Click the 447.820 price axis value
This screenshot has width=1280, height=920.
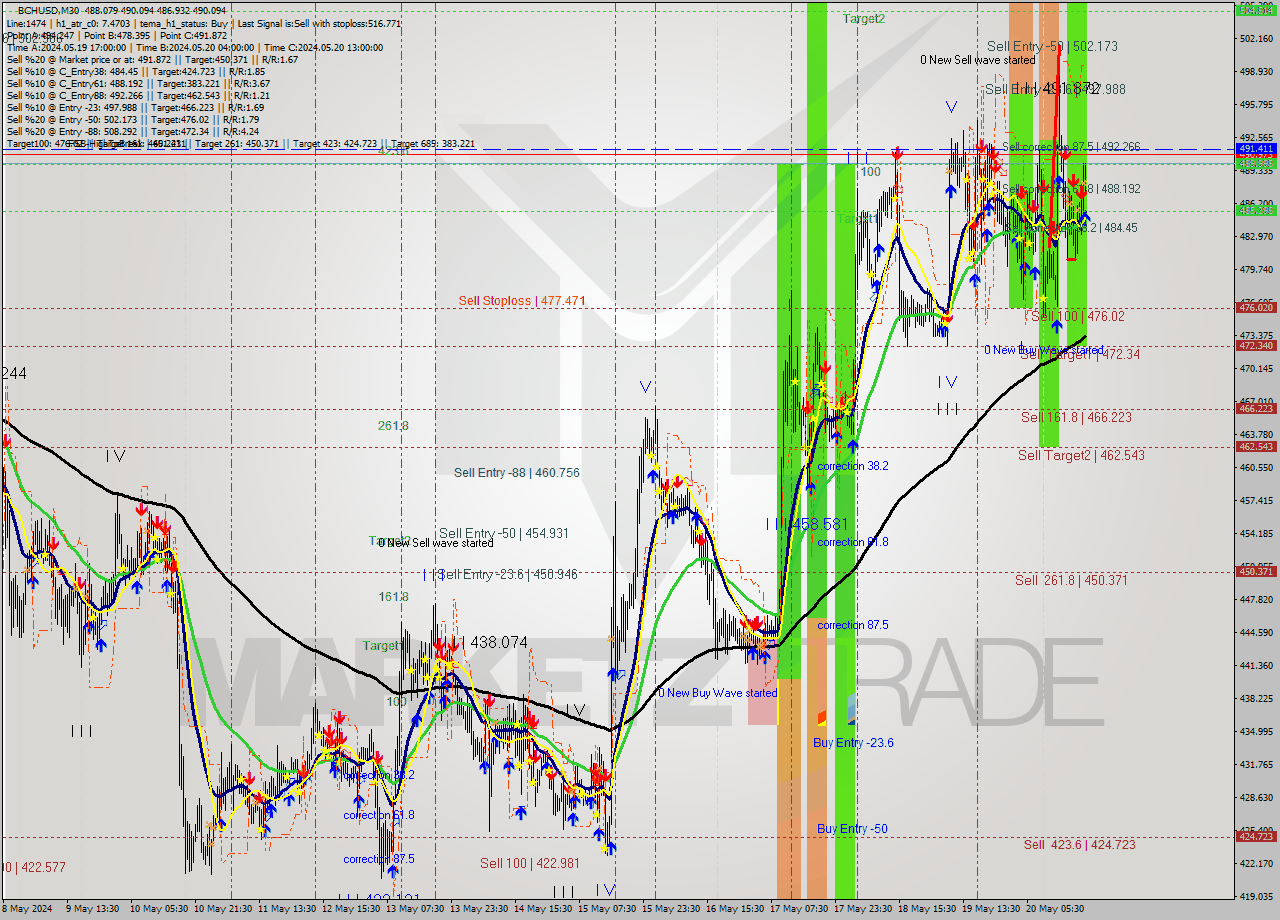coord(1256,599)
